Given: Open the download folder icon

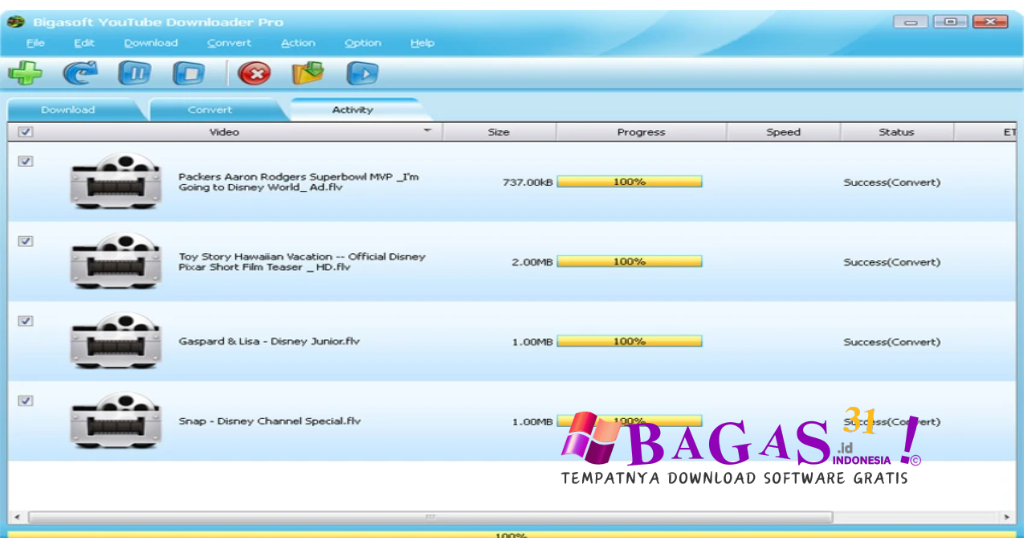Looking at the screenshot, I should pos(308,72).
